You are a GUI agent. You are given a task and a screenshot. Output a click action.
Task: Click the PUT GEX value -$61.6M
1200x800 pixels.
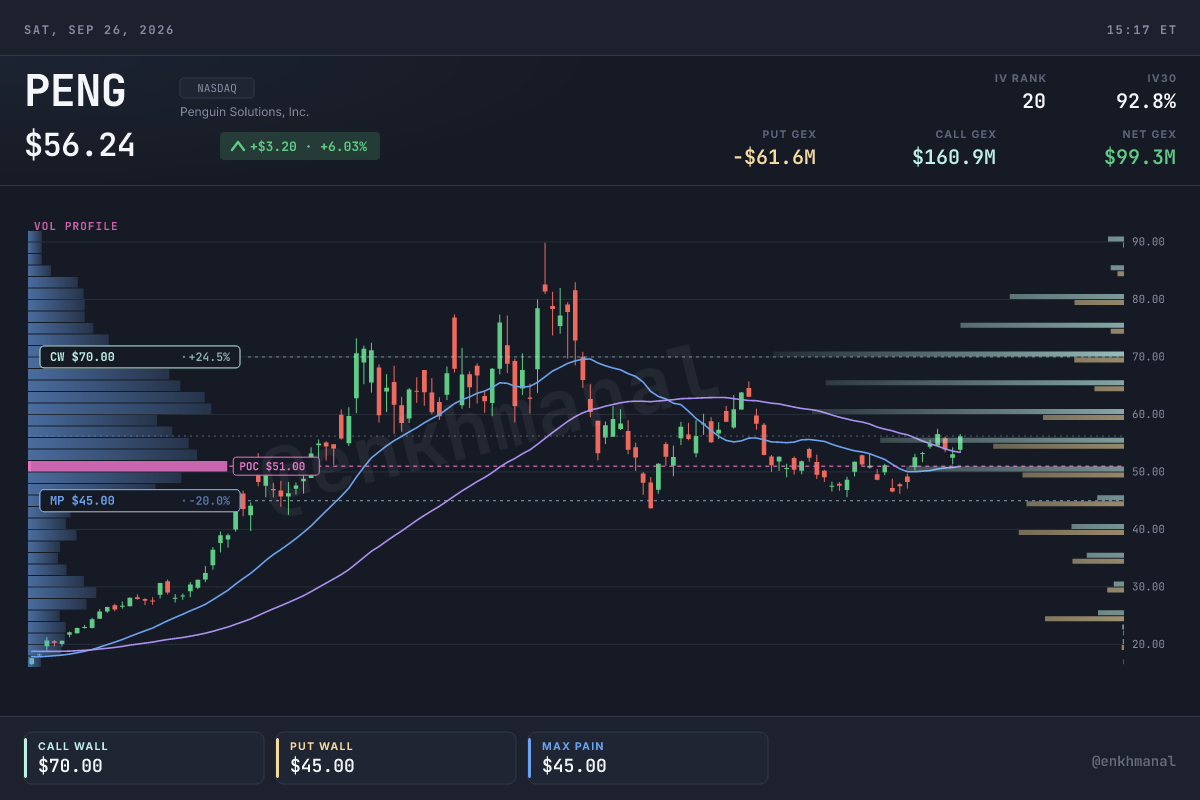(774, 157)
